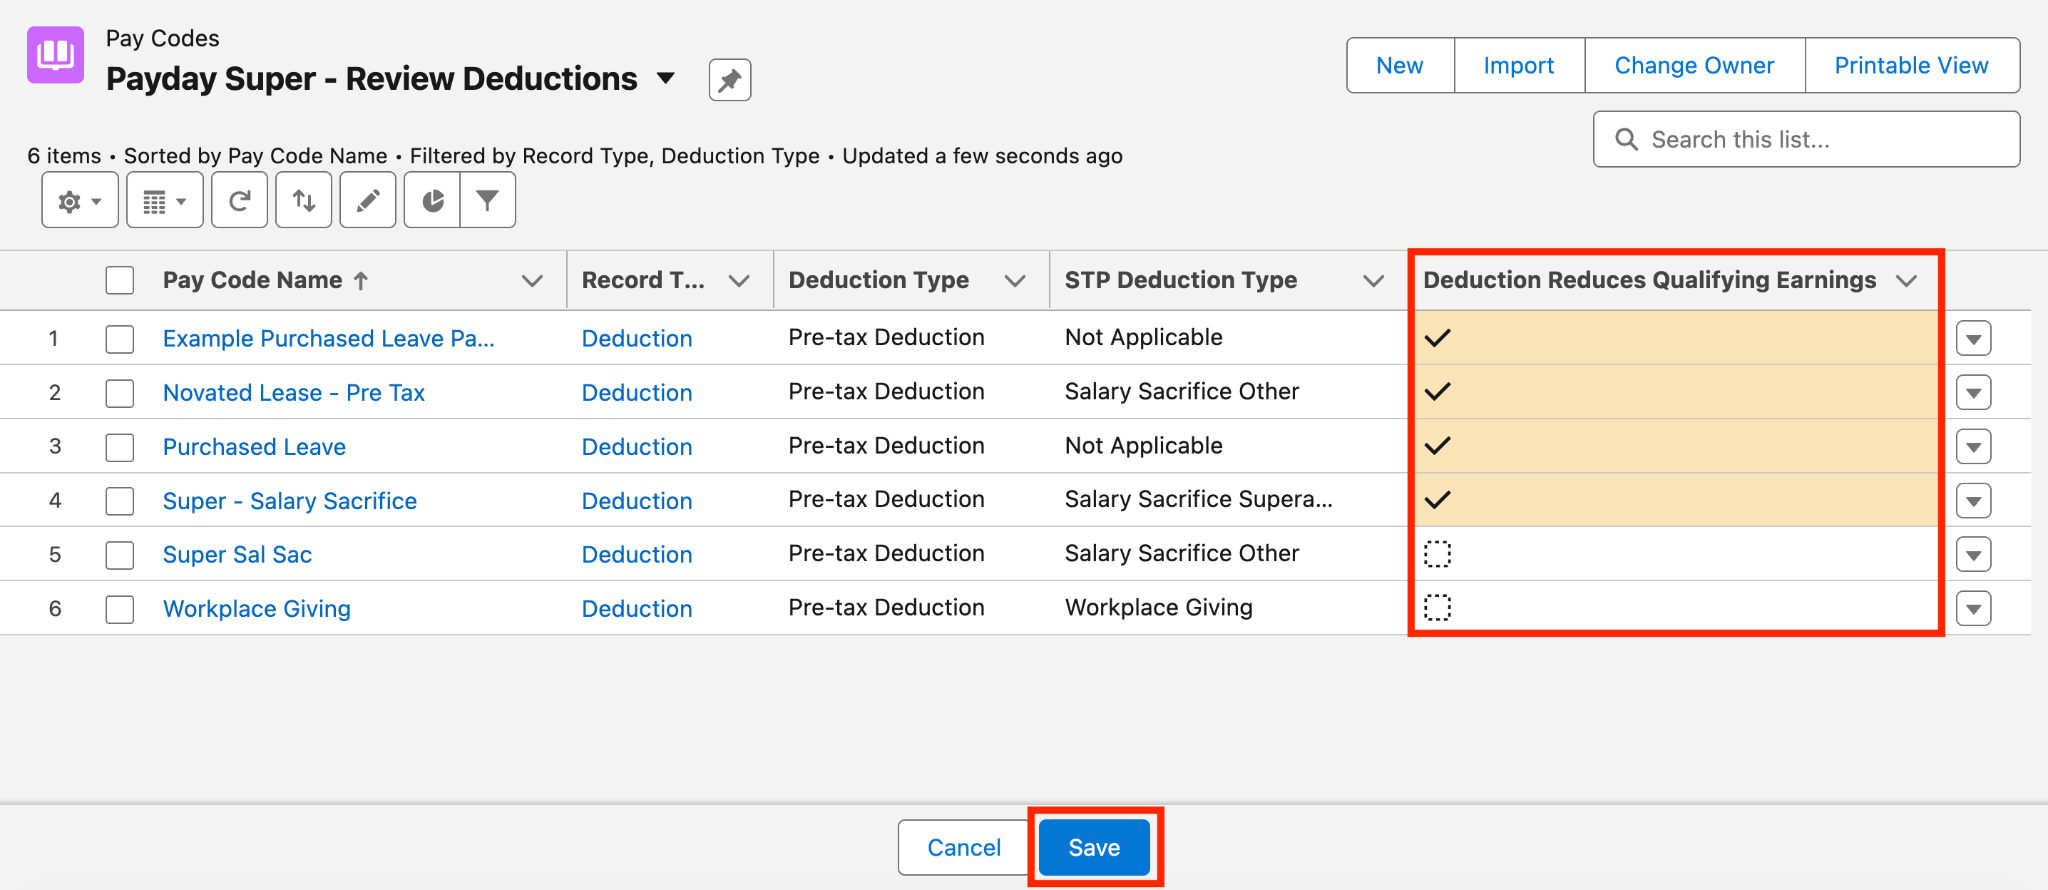2048x890 pixels.
Task: Open the Purchased Leave pay code link
Action: (x=254, y=447)
